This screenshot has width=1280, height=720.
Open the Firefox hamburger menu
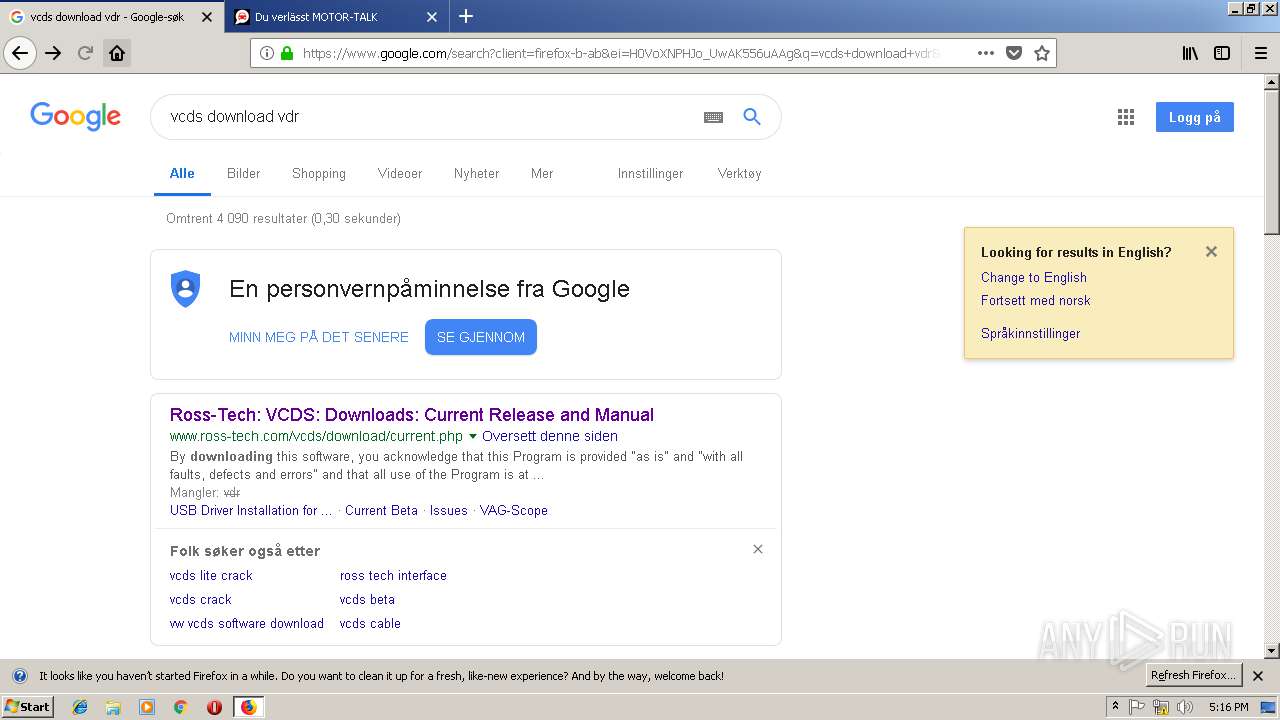click(1260, 53)
